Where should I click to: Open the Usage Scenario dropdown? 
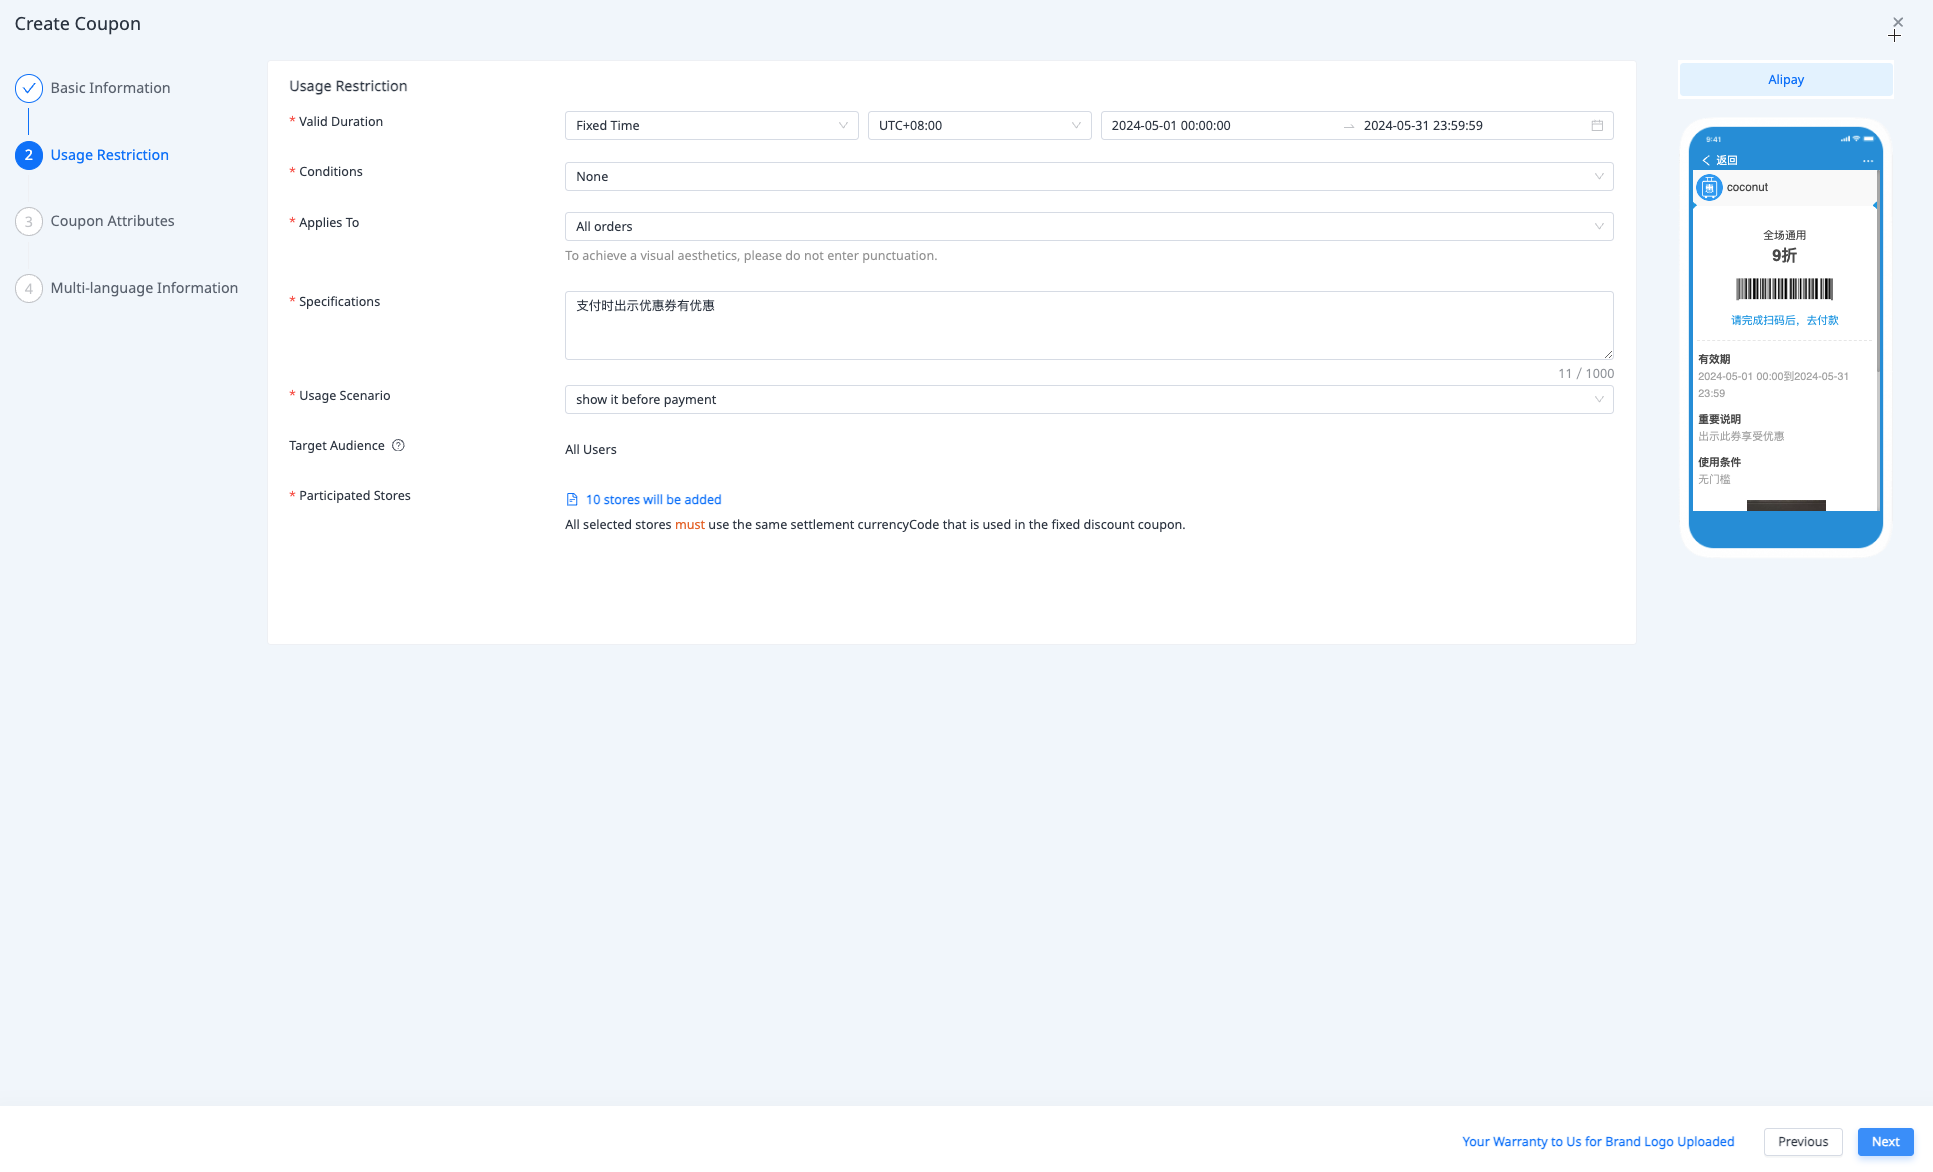1088,400
